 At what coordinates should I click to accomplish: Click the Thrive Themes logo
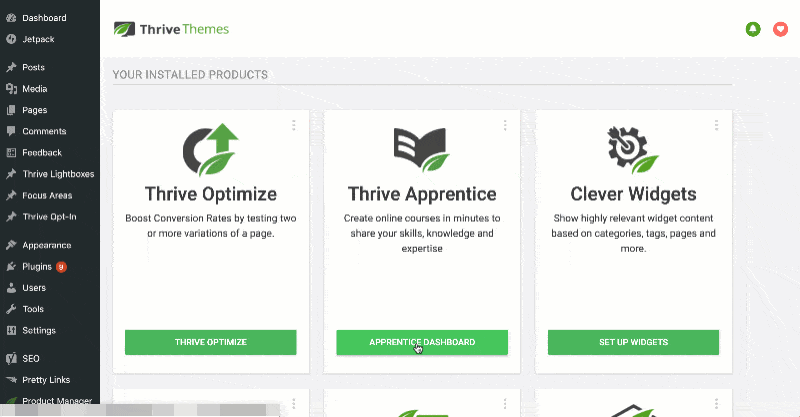pos(171,29)
